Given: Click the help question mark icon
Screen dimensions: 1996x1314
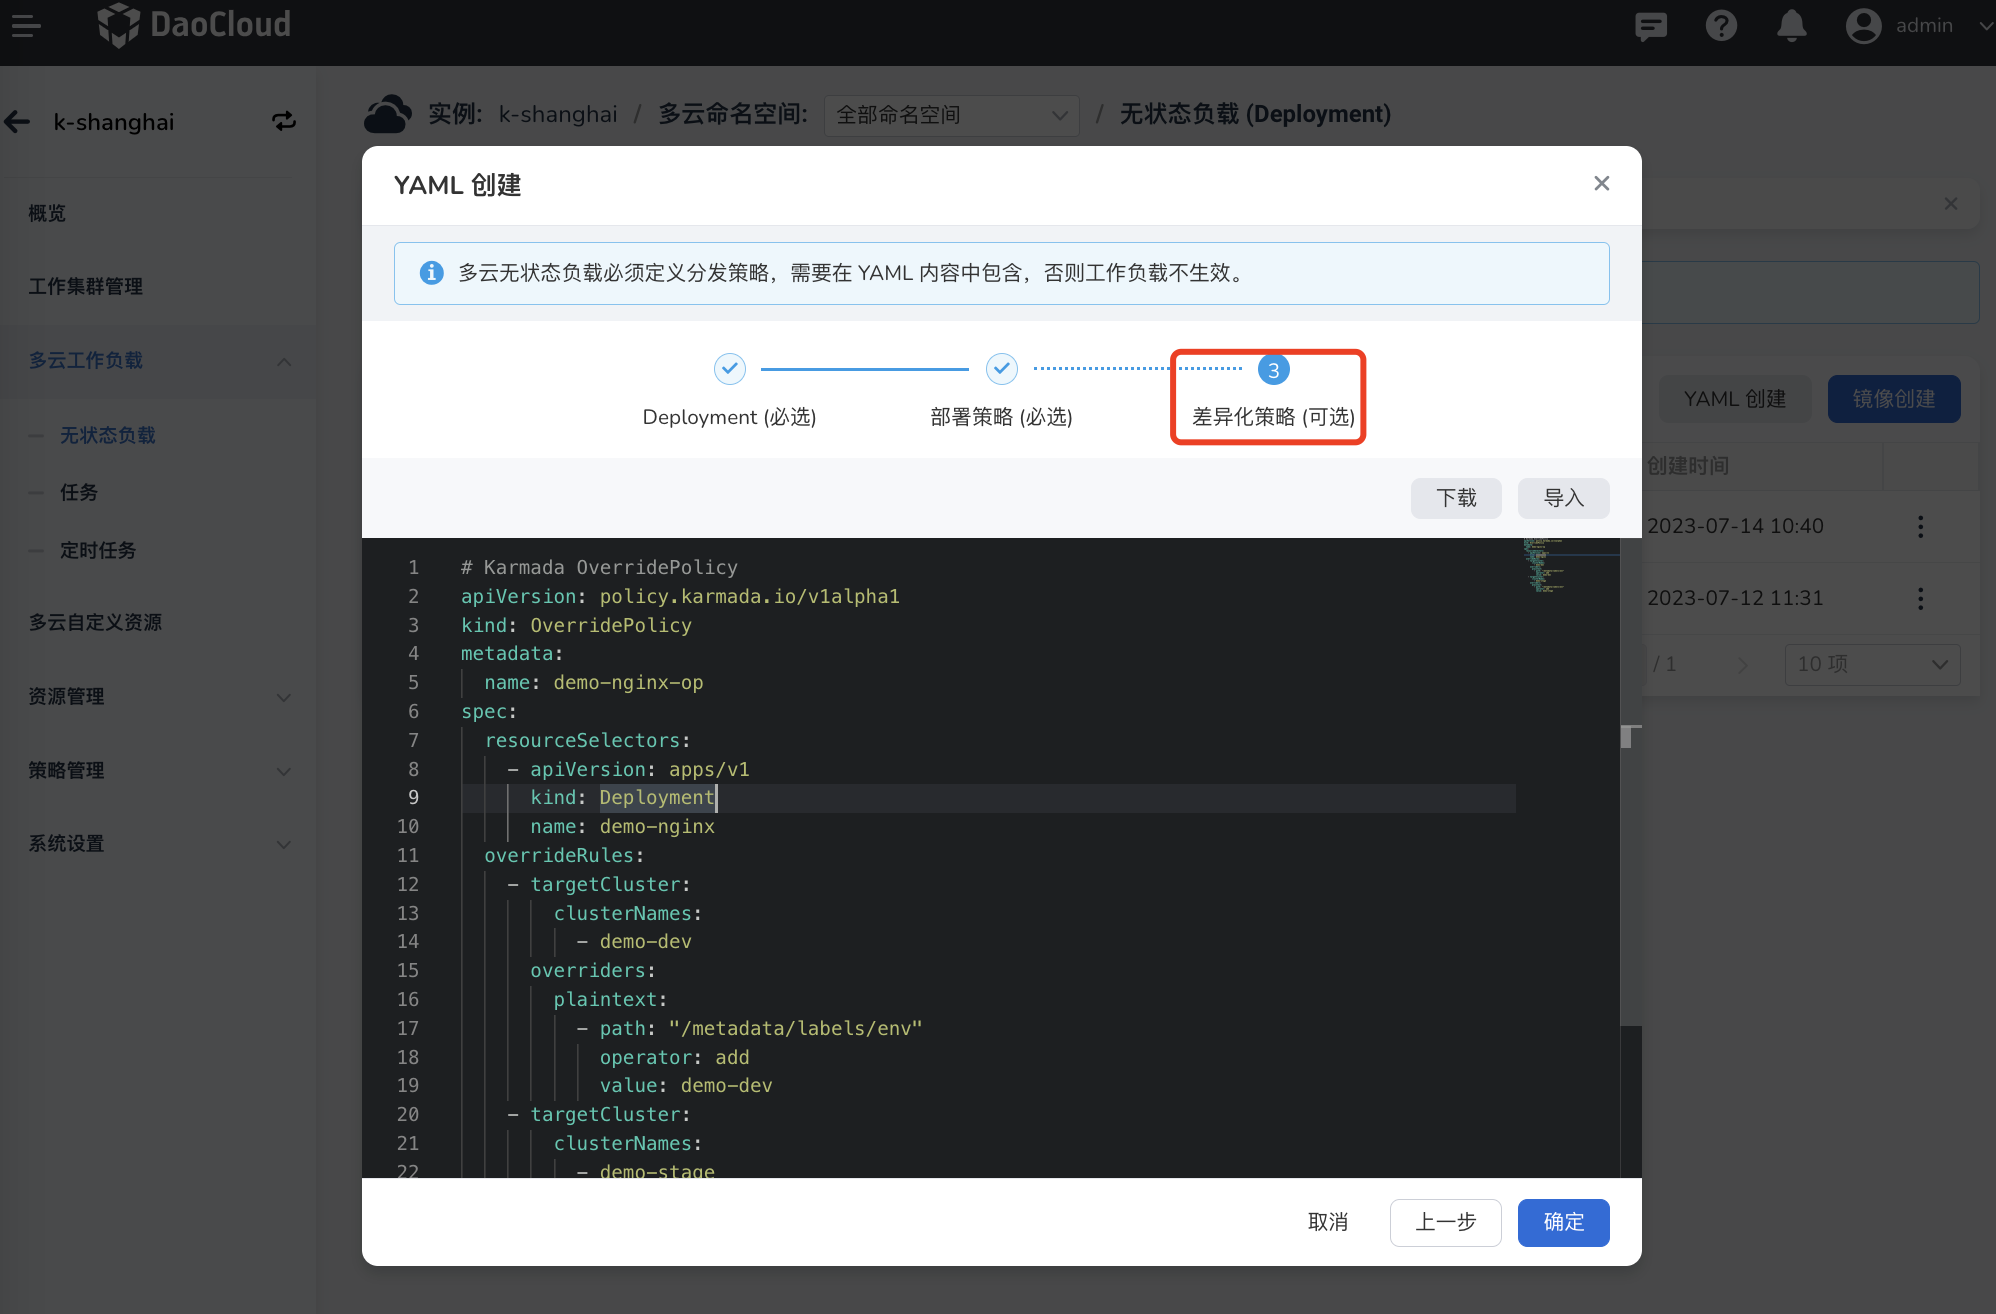Looking at the screenshot, I should coord(1721,26).
